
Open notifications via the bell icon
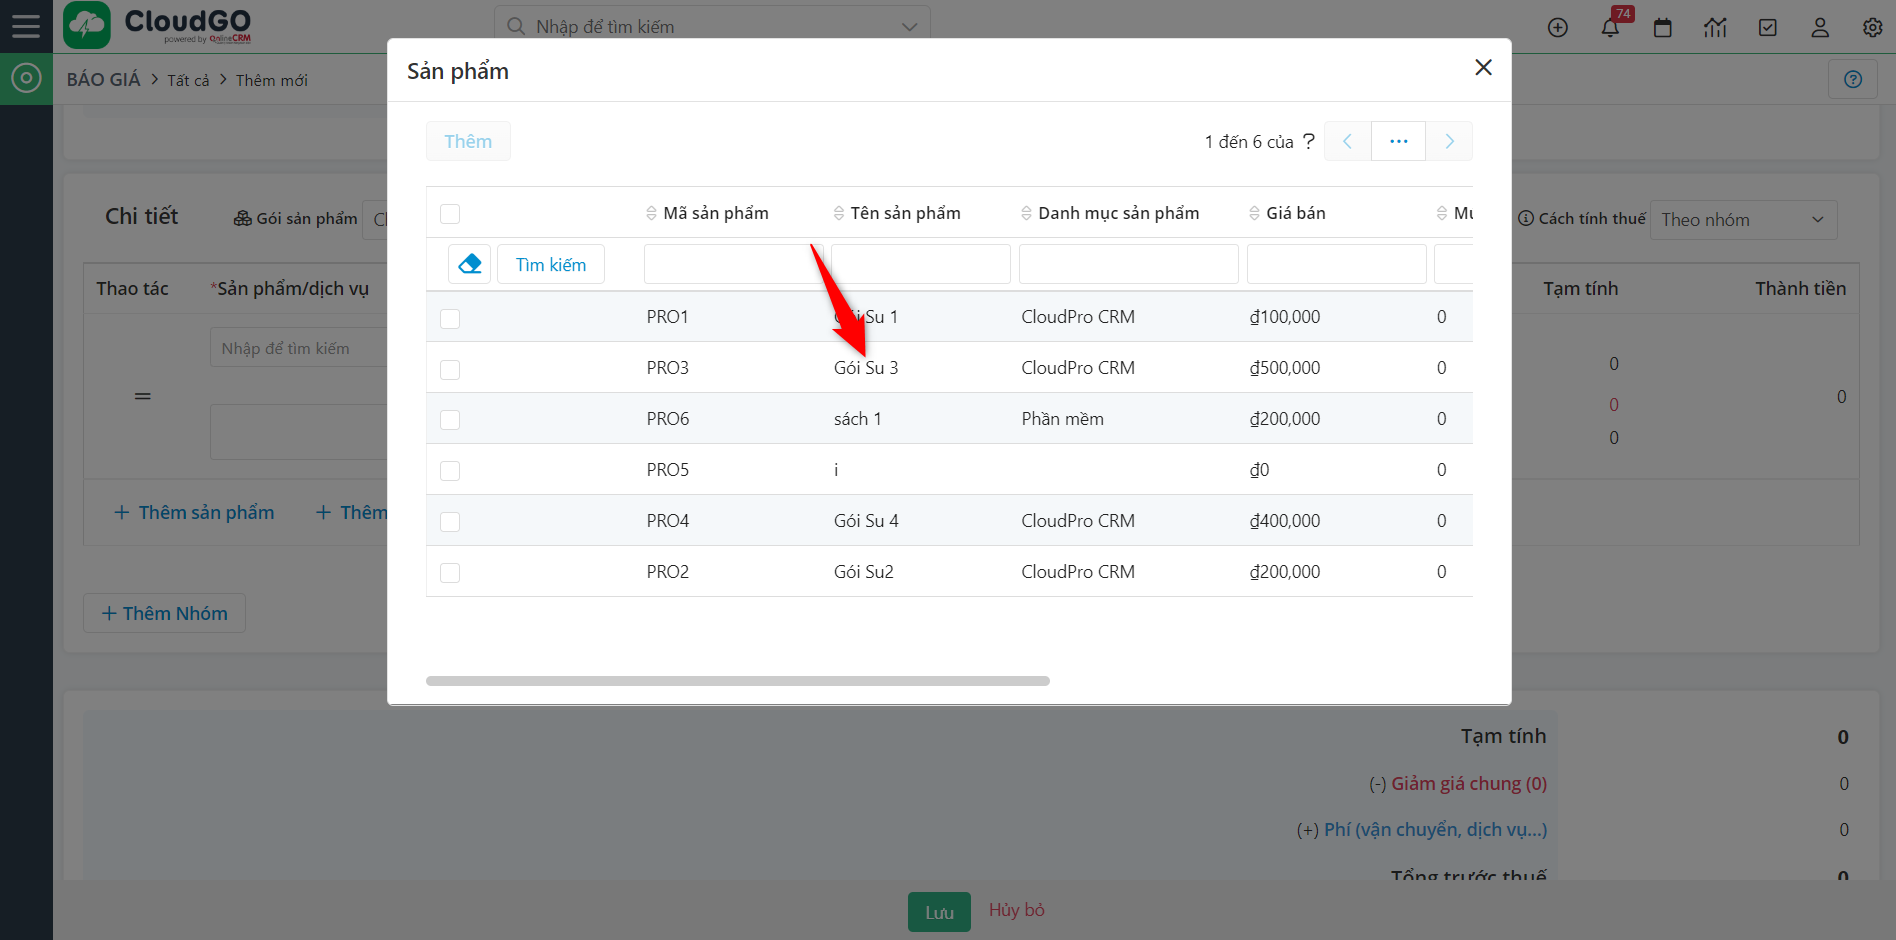pyautogui.click(x=1610, y=27)
